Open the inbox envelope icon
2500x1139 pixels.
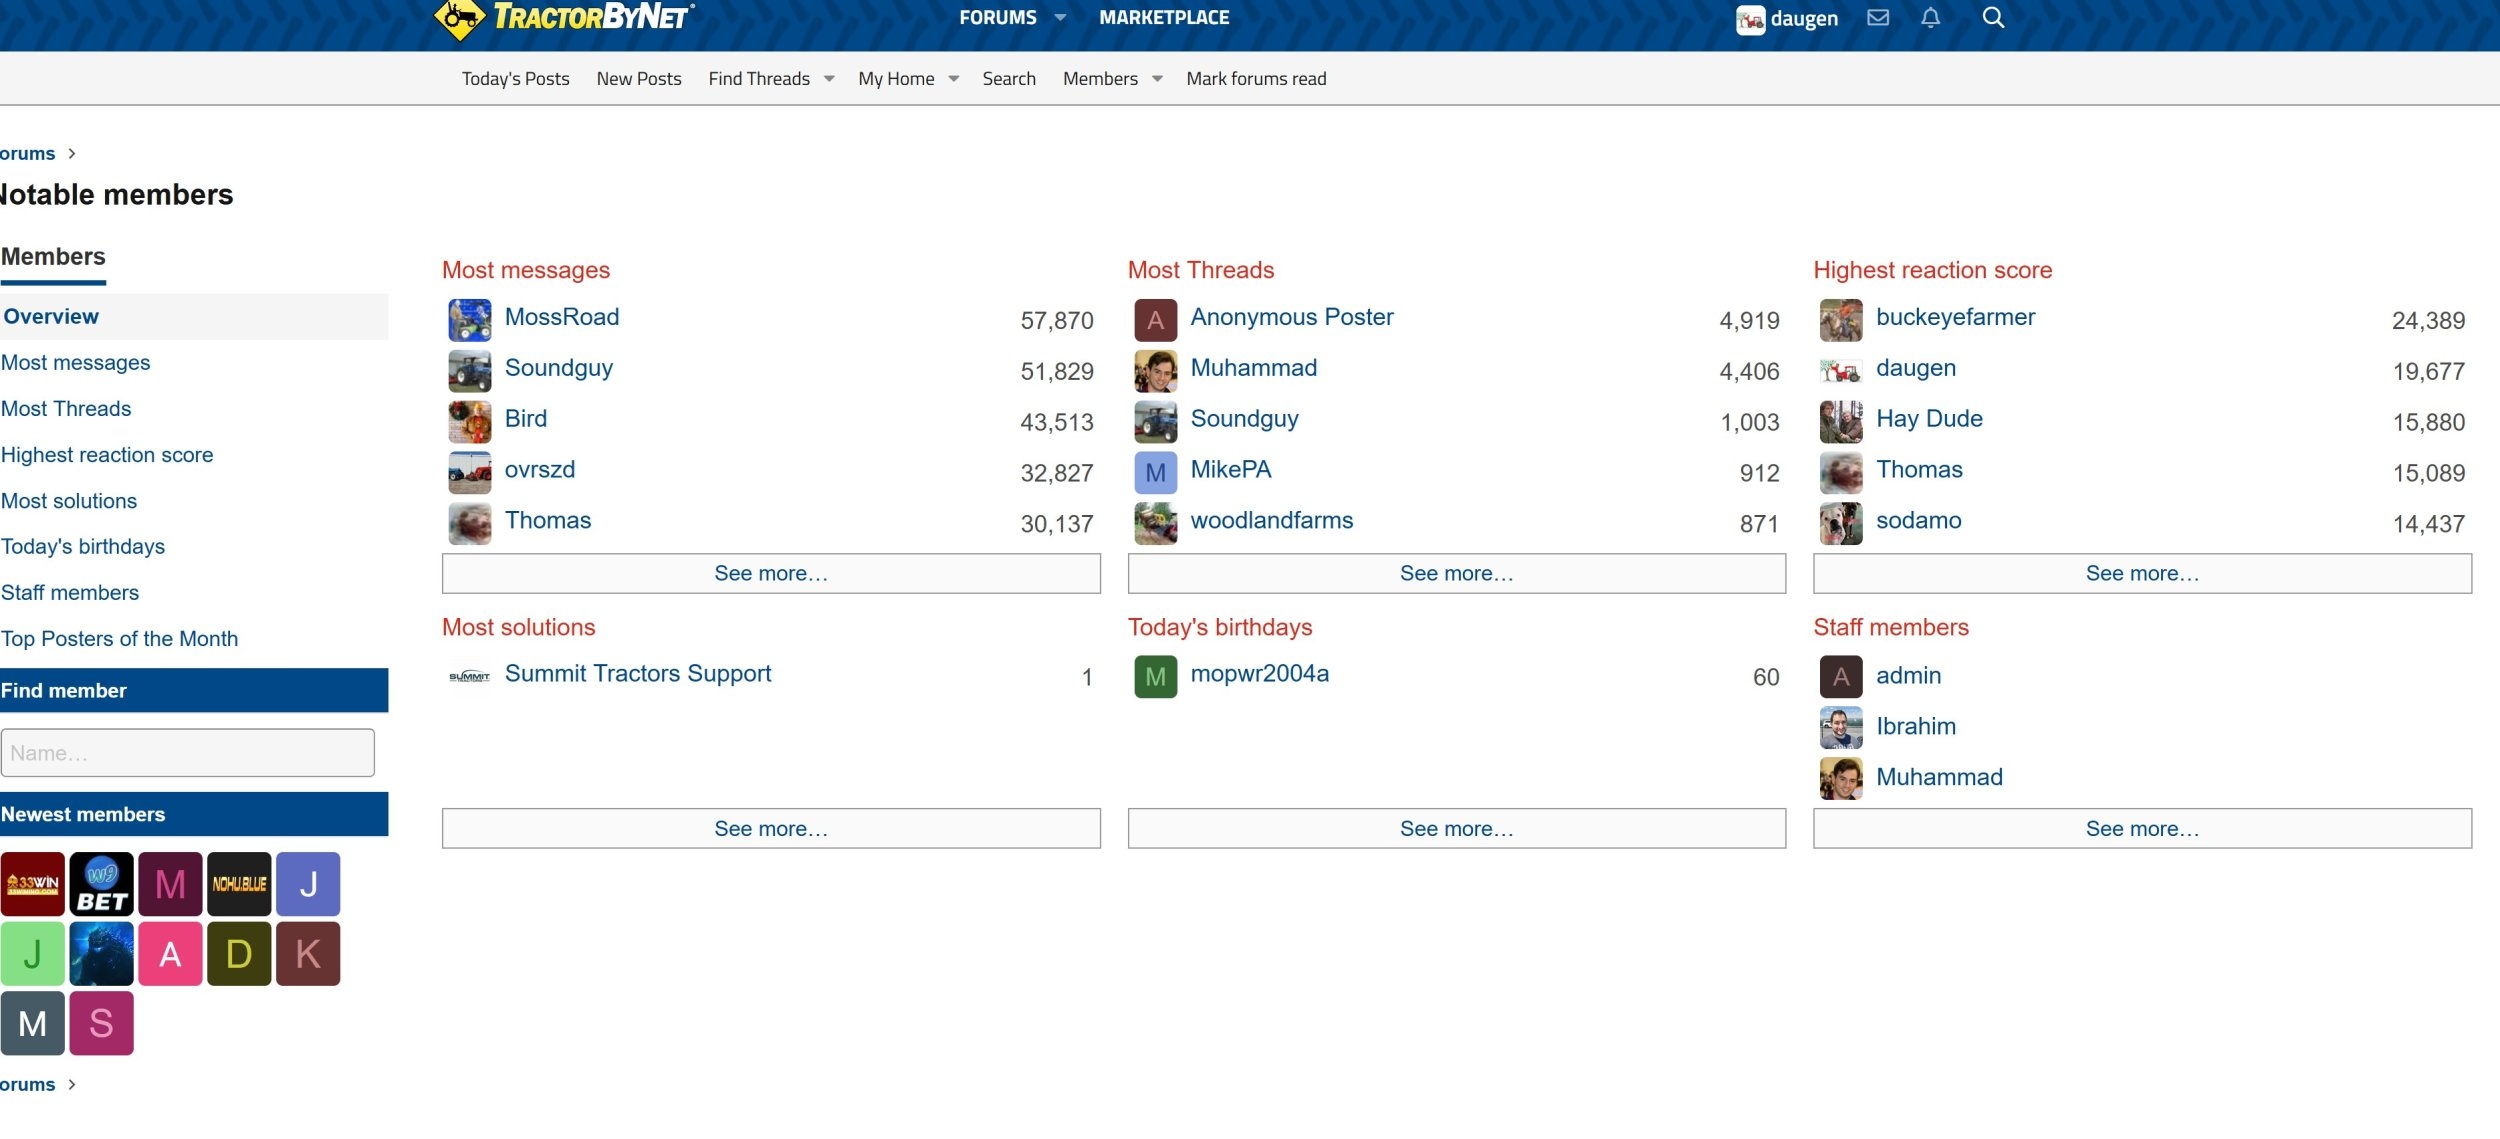point(1877,18)
